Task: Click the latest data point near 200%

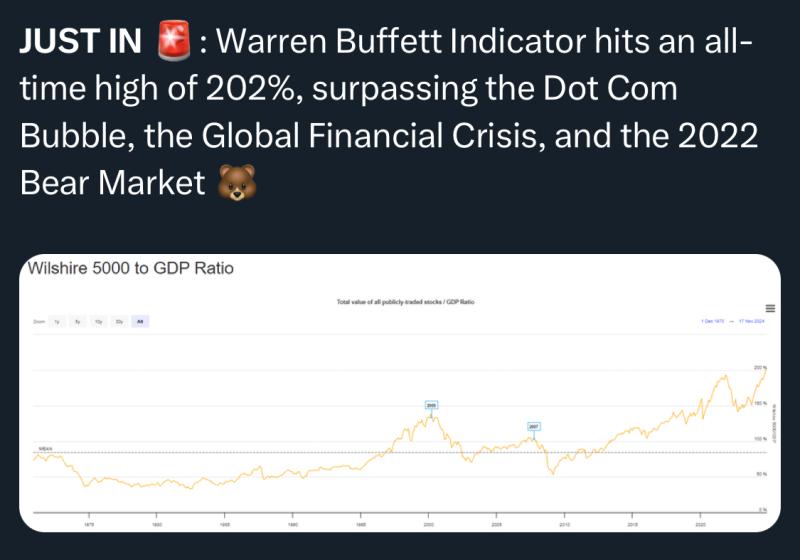Action: (x=765, y=368)
